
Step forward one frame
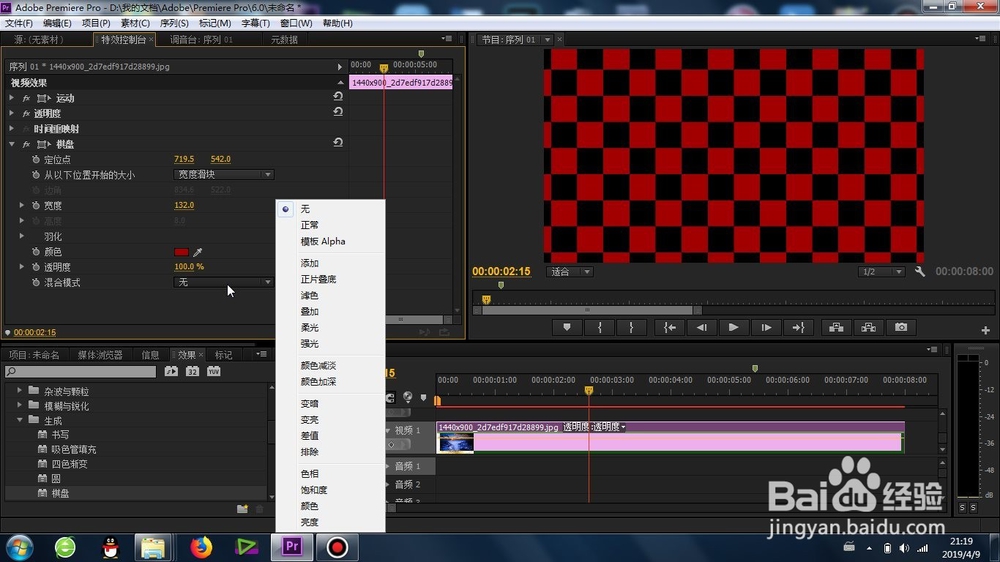[x=766, y=327]
